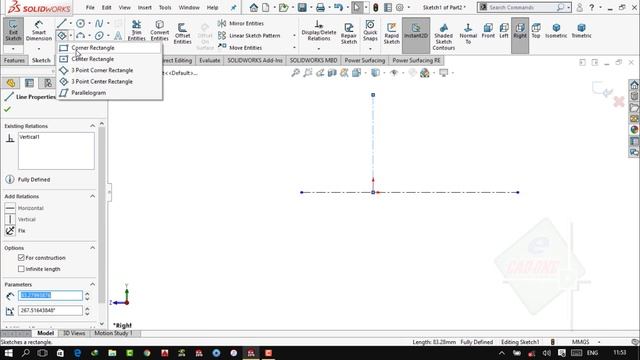This screenshot has width=640, height=360.
Task: Open the SOLIDWORKS Add-Ins tab
Action: pyautogui.click(x=255, y=60)
